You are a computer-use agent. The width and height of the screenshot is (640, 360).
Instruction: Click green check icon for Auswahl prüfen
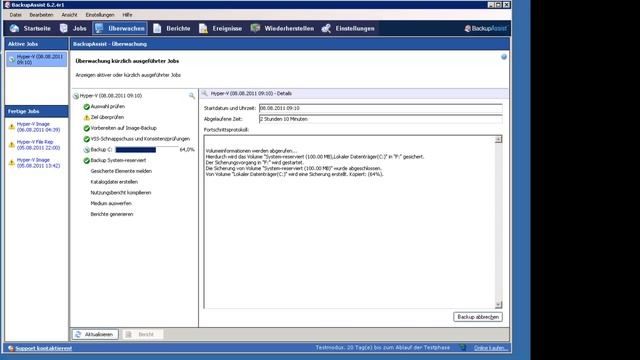point(87,107)
